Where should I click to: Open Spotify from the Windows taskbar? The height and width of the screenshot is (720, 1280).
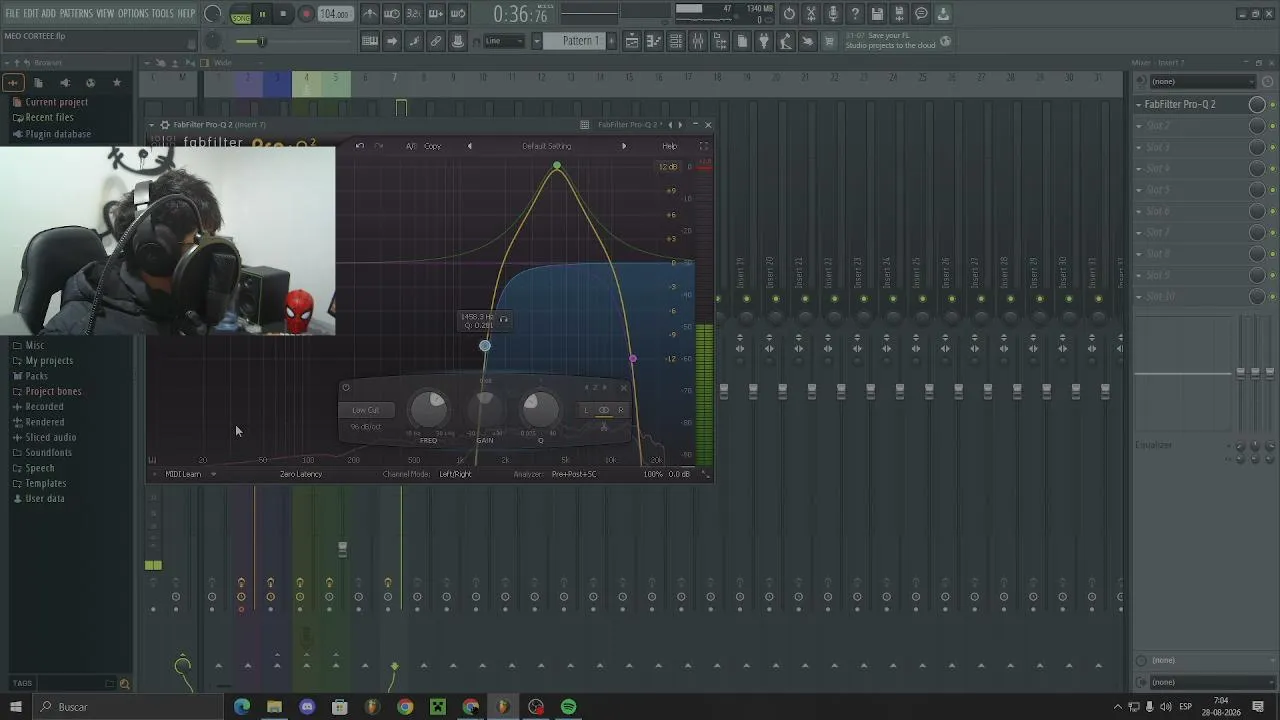click(x=569, y=707)
